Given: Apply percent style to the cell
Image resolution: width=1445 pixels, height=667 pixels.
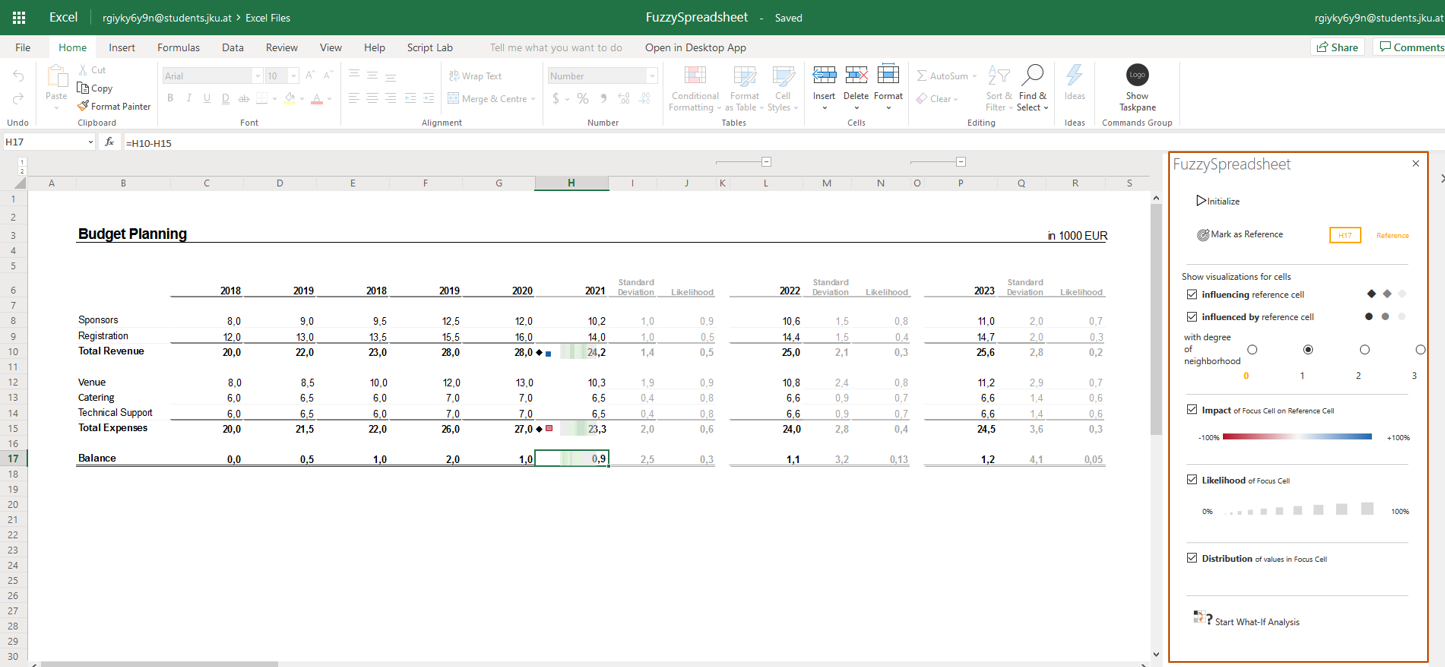Looking at the screenshot, I should 583,98.
